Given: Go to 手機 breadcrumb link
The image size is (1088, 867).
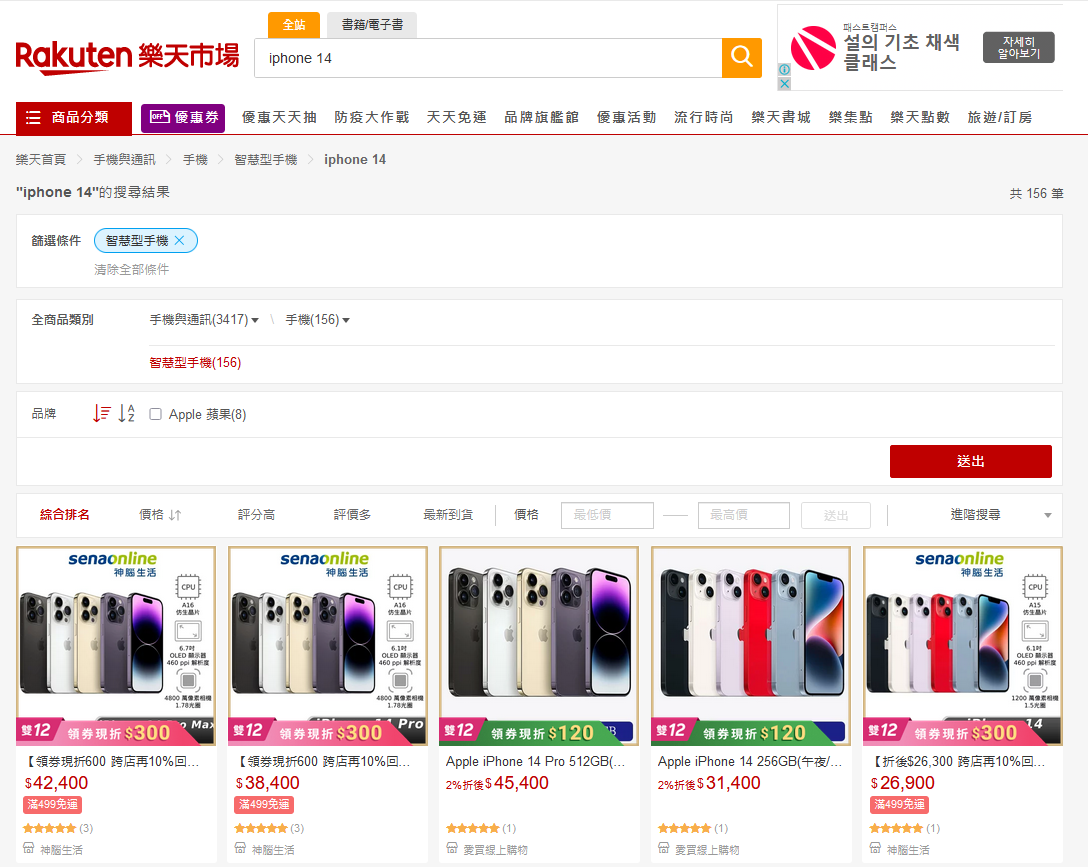Looking at the screenshot, I should pos(195,160).
